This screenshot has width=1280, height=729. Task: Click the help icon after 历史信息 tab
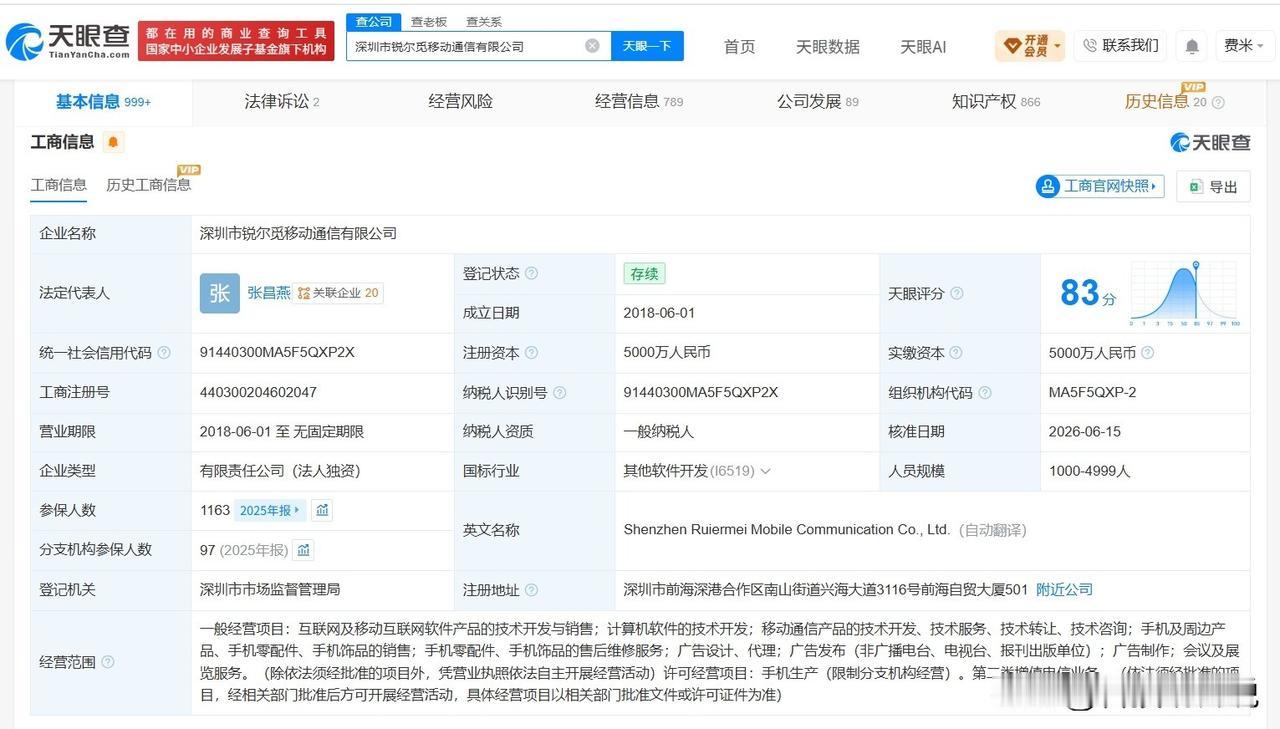coord(1218,102)
